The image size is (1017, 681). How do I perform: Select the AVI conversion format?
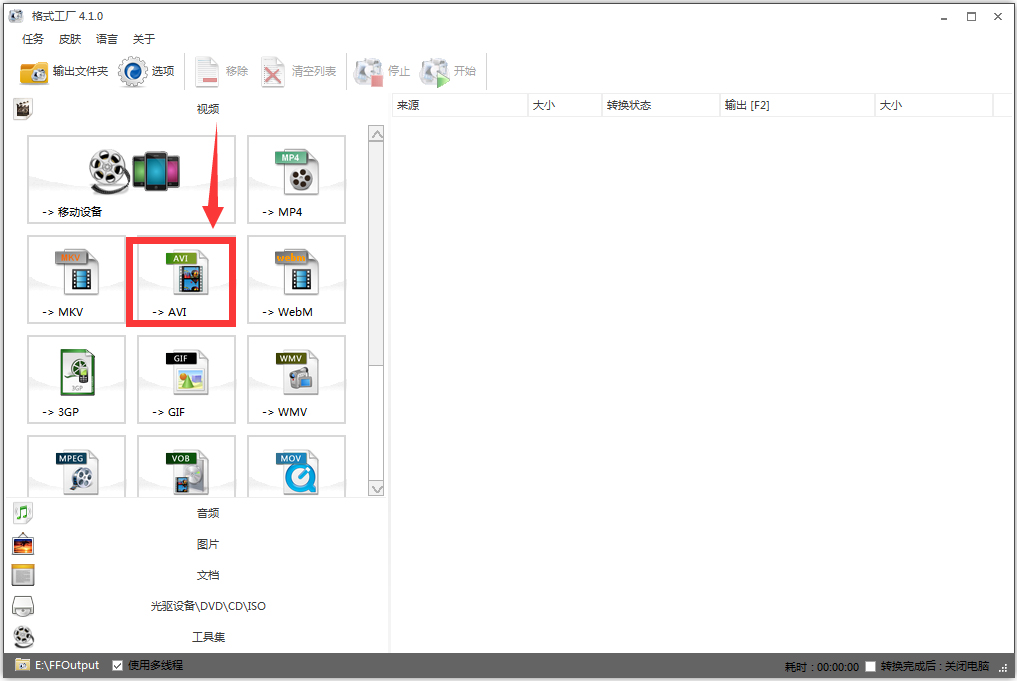pyautogui.click(x=181, y=280)
